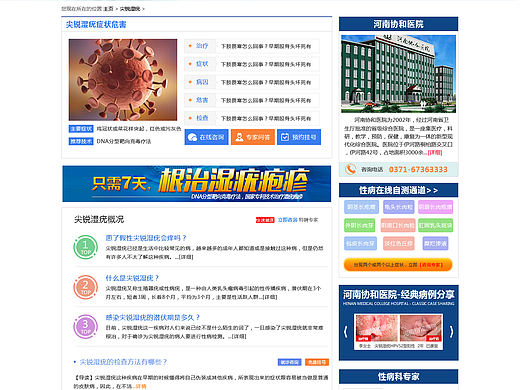Select the 龟头长肉粒 self-test tag
The height and width of the screenshot is (390, 520).
coord(398,207)
